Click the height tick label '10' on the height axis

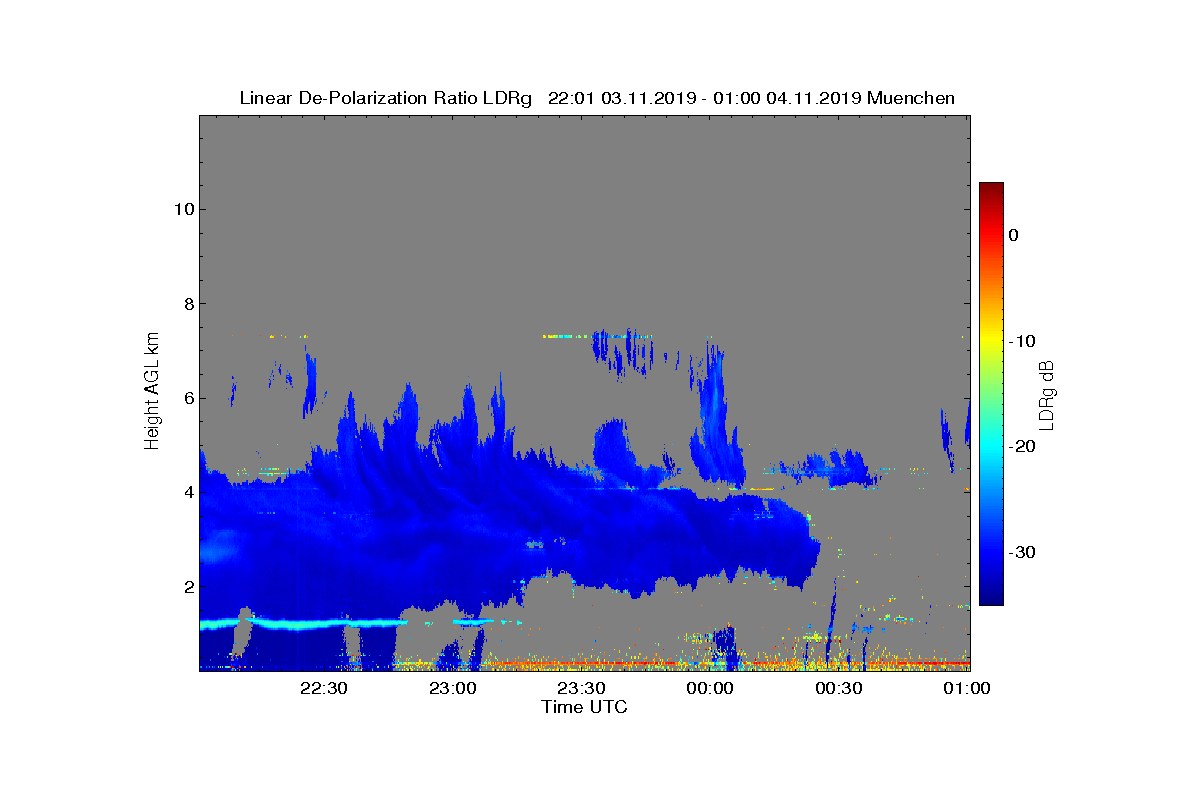182,209
